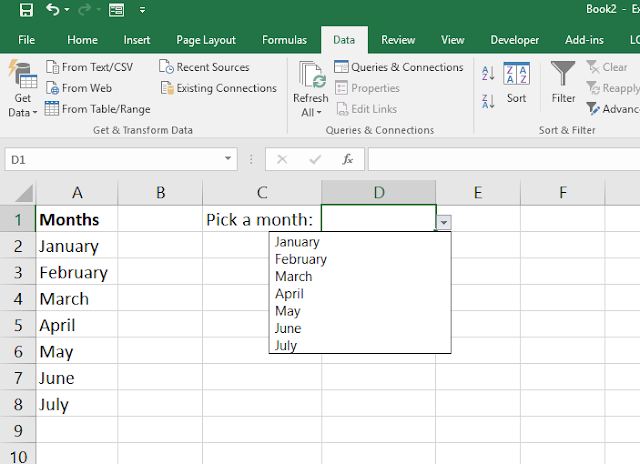Image resolution: width=640 pixels, height=464 pixels.
Task: Click inside the formula bar
Action: tap(500, 159)
